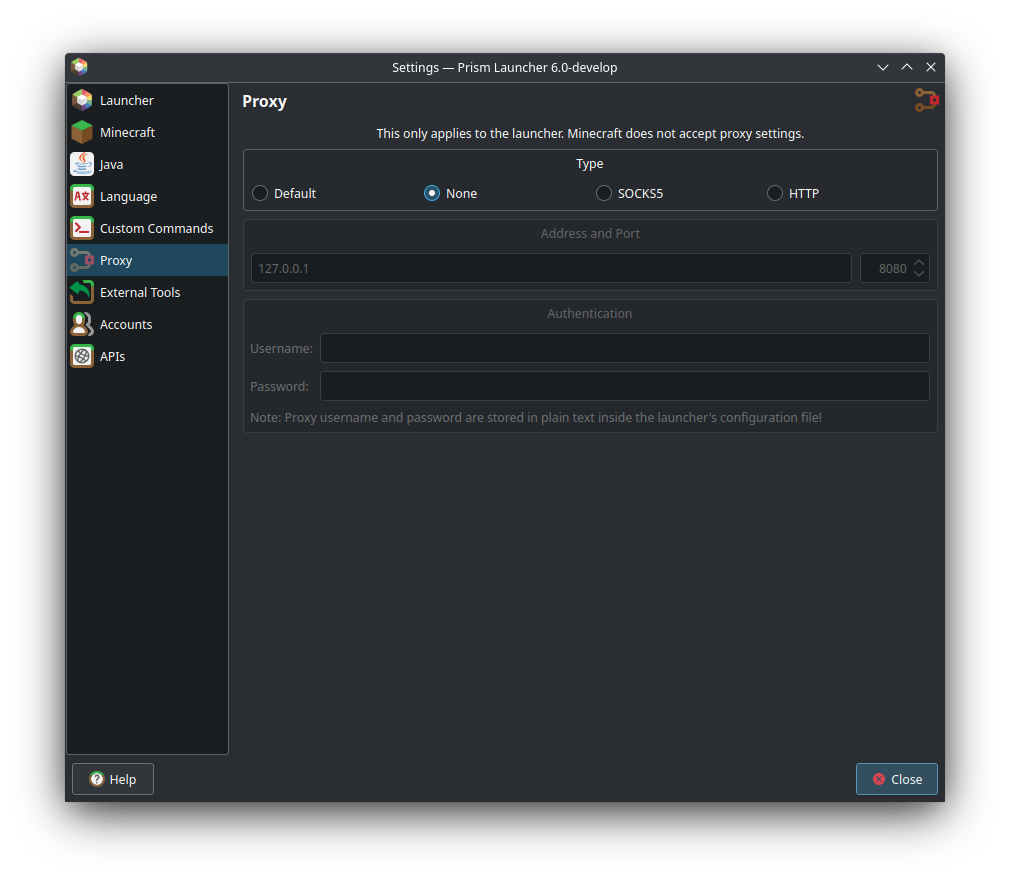Open the Launcher settings page

point(148,100)
